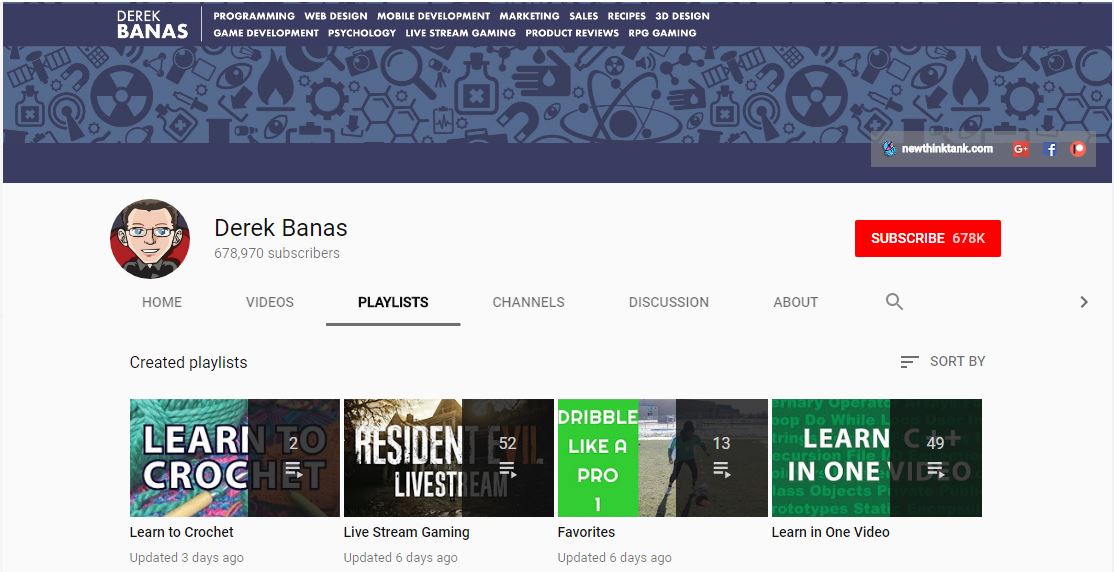1114x572 pixels.
Task: Click the Dribble Like a Pro thumbnail
Action: click(x=663, y=458)
